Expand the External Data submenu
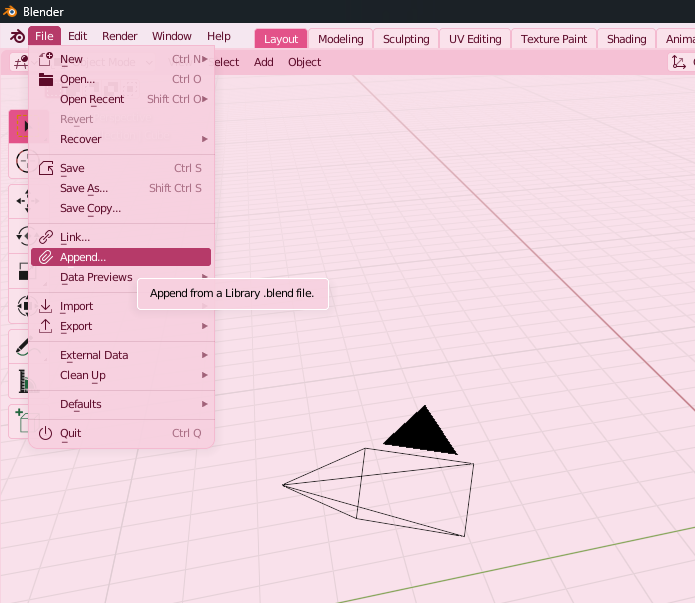Viewport: 695px width, 603px height. [121, 355]
